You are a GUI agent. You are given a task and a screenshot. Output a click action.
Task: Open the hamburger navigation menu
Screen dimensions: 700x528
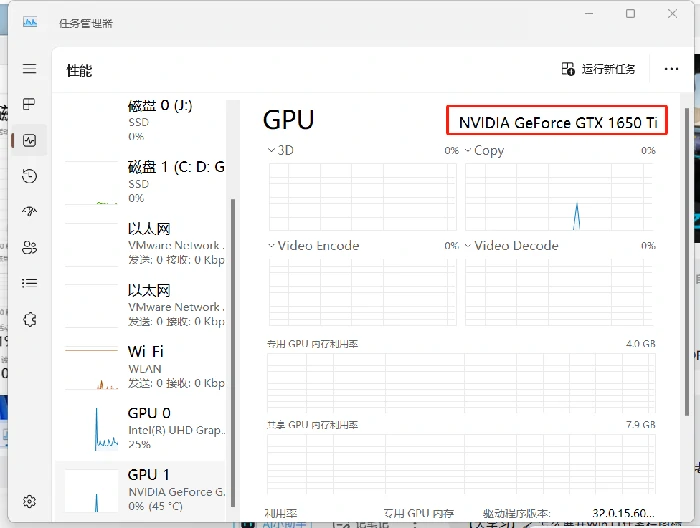click(29, 69)
